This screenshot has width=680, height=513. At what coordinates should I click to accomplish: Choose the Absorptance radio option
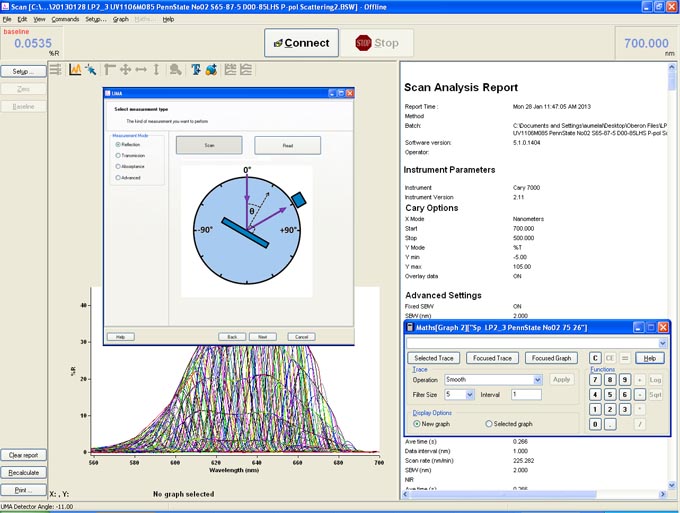click(119, 167)
